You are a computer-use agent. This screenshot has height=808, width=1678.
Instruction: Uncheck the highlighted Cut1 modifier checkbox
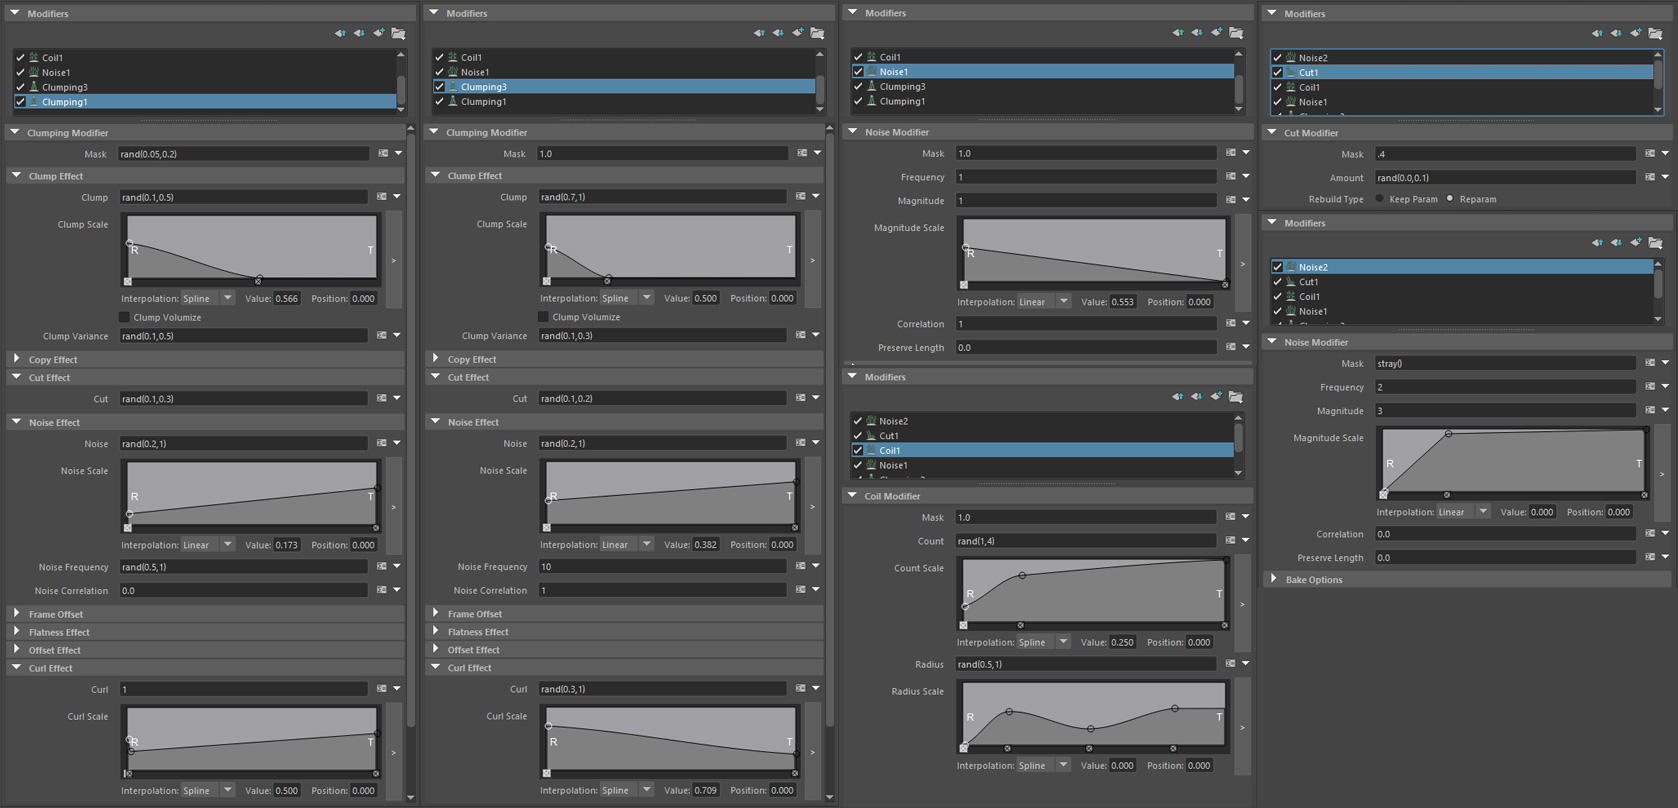(1277, 73)
